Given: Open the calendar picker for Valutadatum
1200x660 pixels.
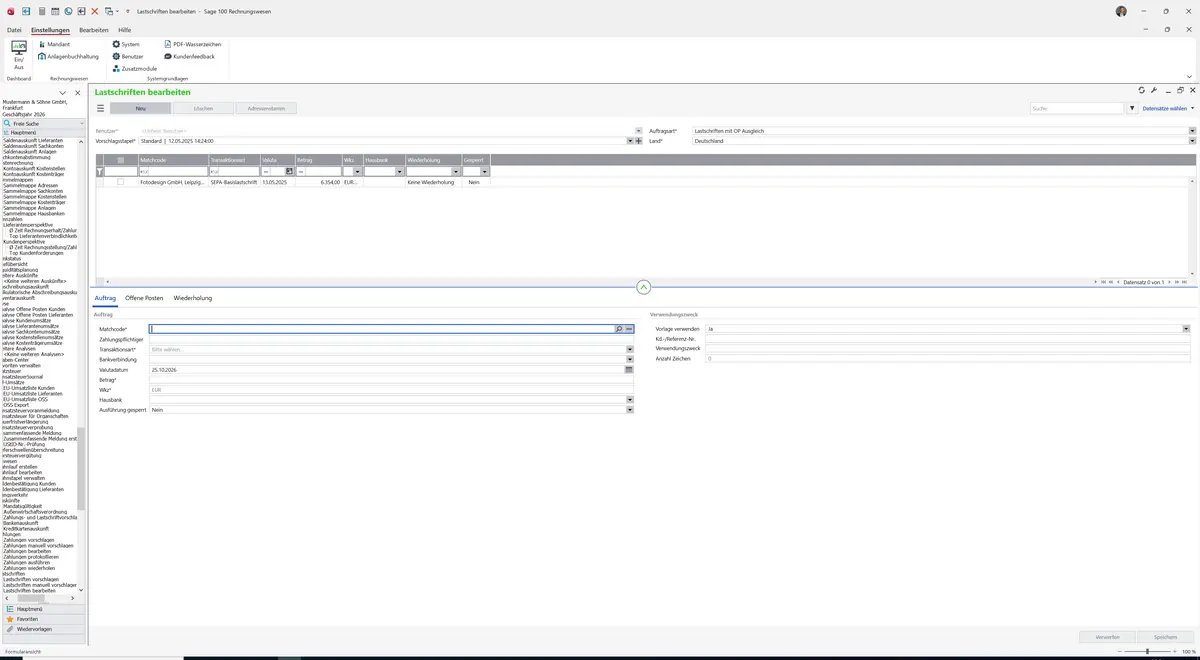Looking at the screenshot, I should [629, 369].
